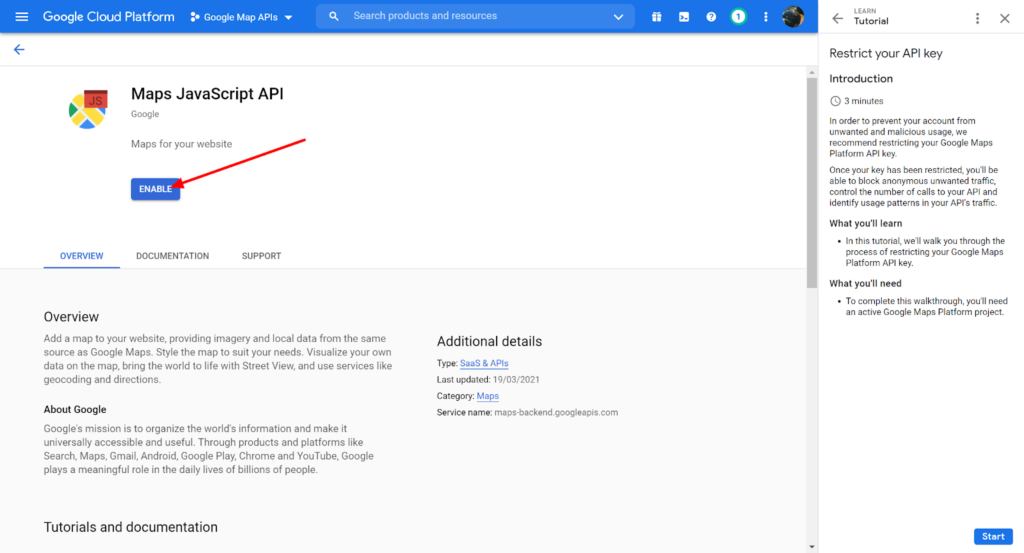Open the Maps category link
1024x553 pixels.
(488, 396)
